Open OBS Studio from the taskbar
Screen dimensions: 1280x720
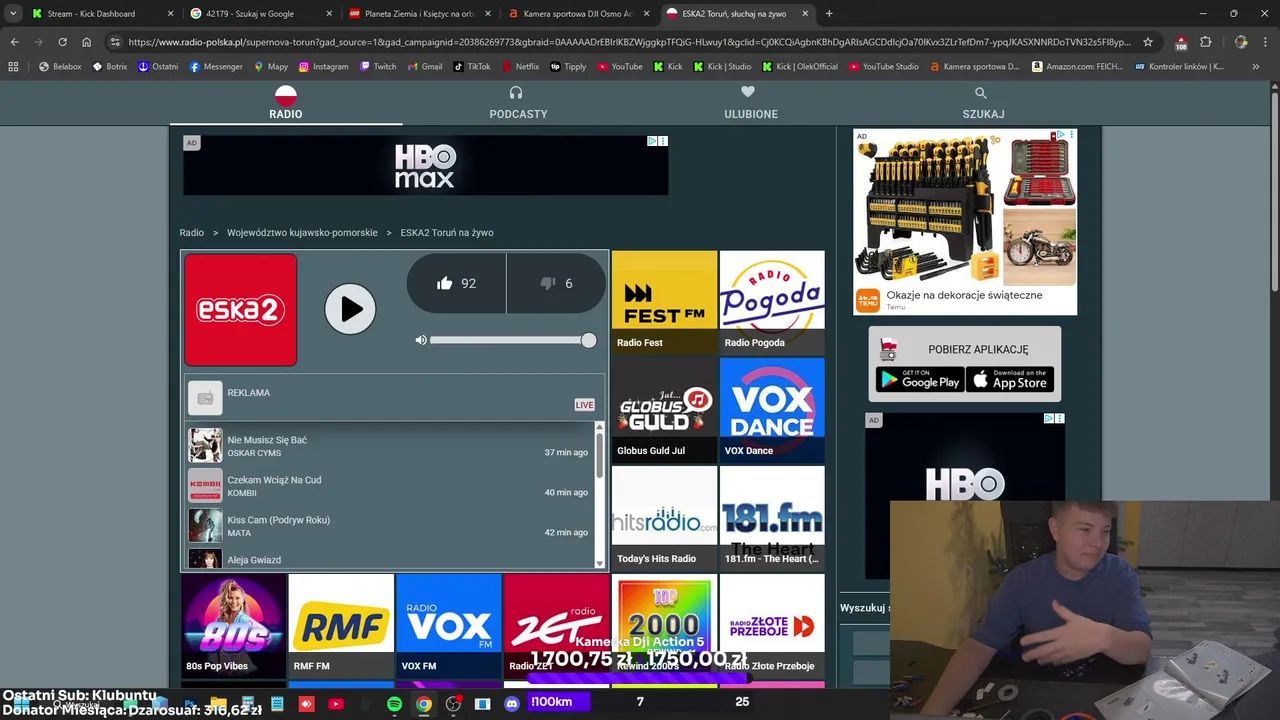(453, 704)
